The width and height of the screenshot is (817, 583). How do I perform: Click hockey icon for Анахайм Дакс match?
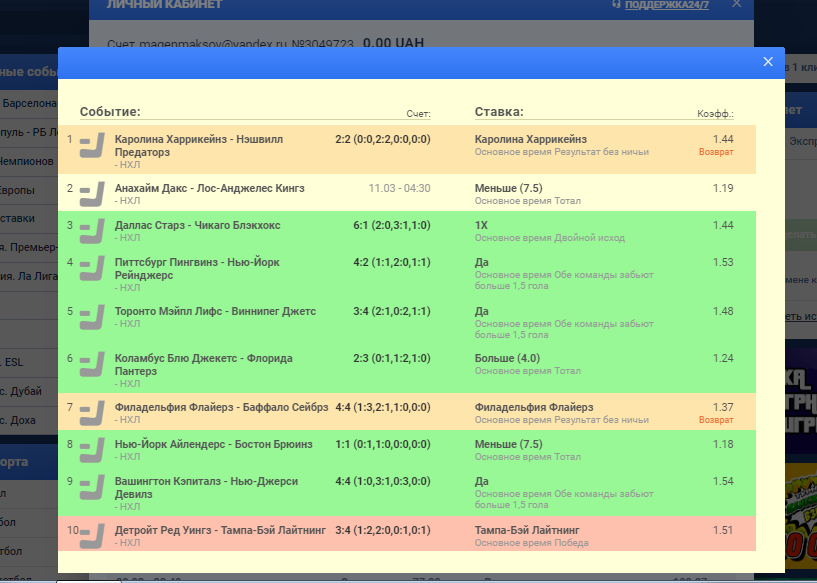pyautogui.click(x=92, y=194)
